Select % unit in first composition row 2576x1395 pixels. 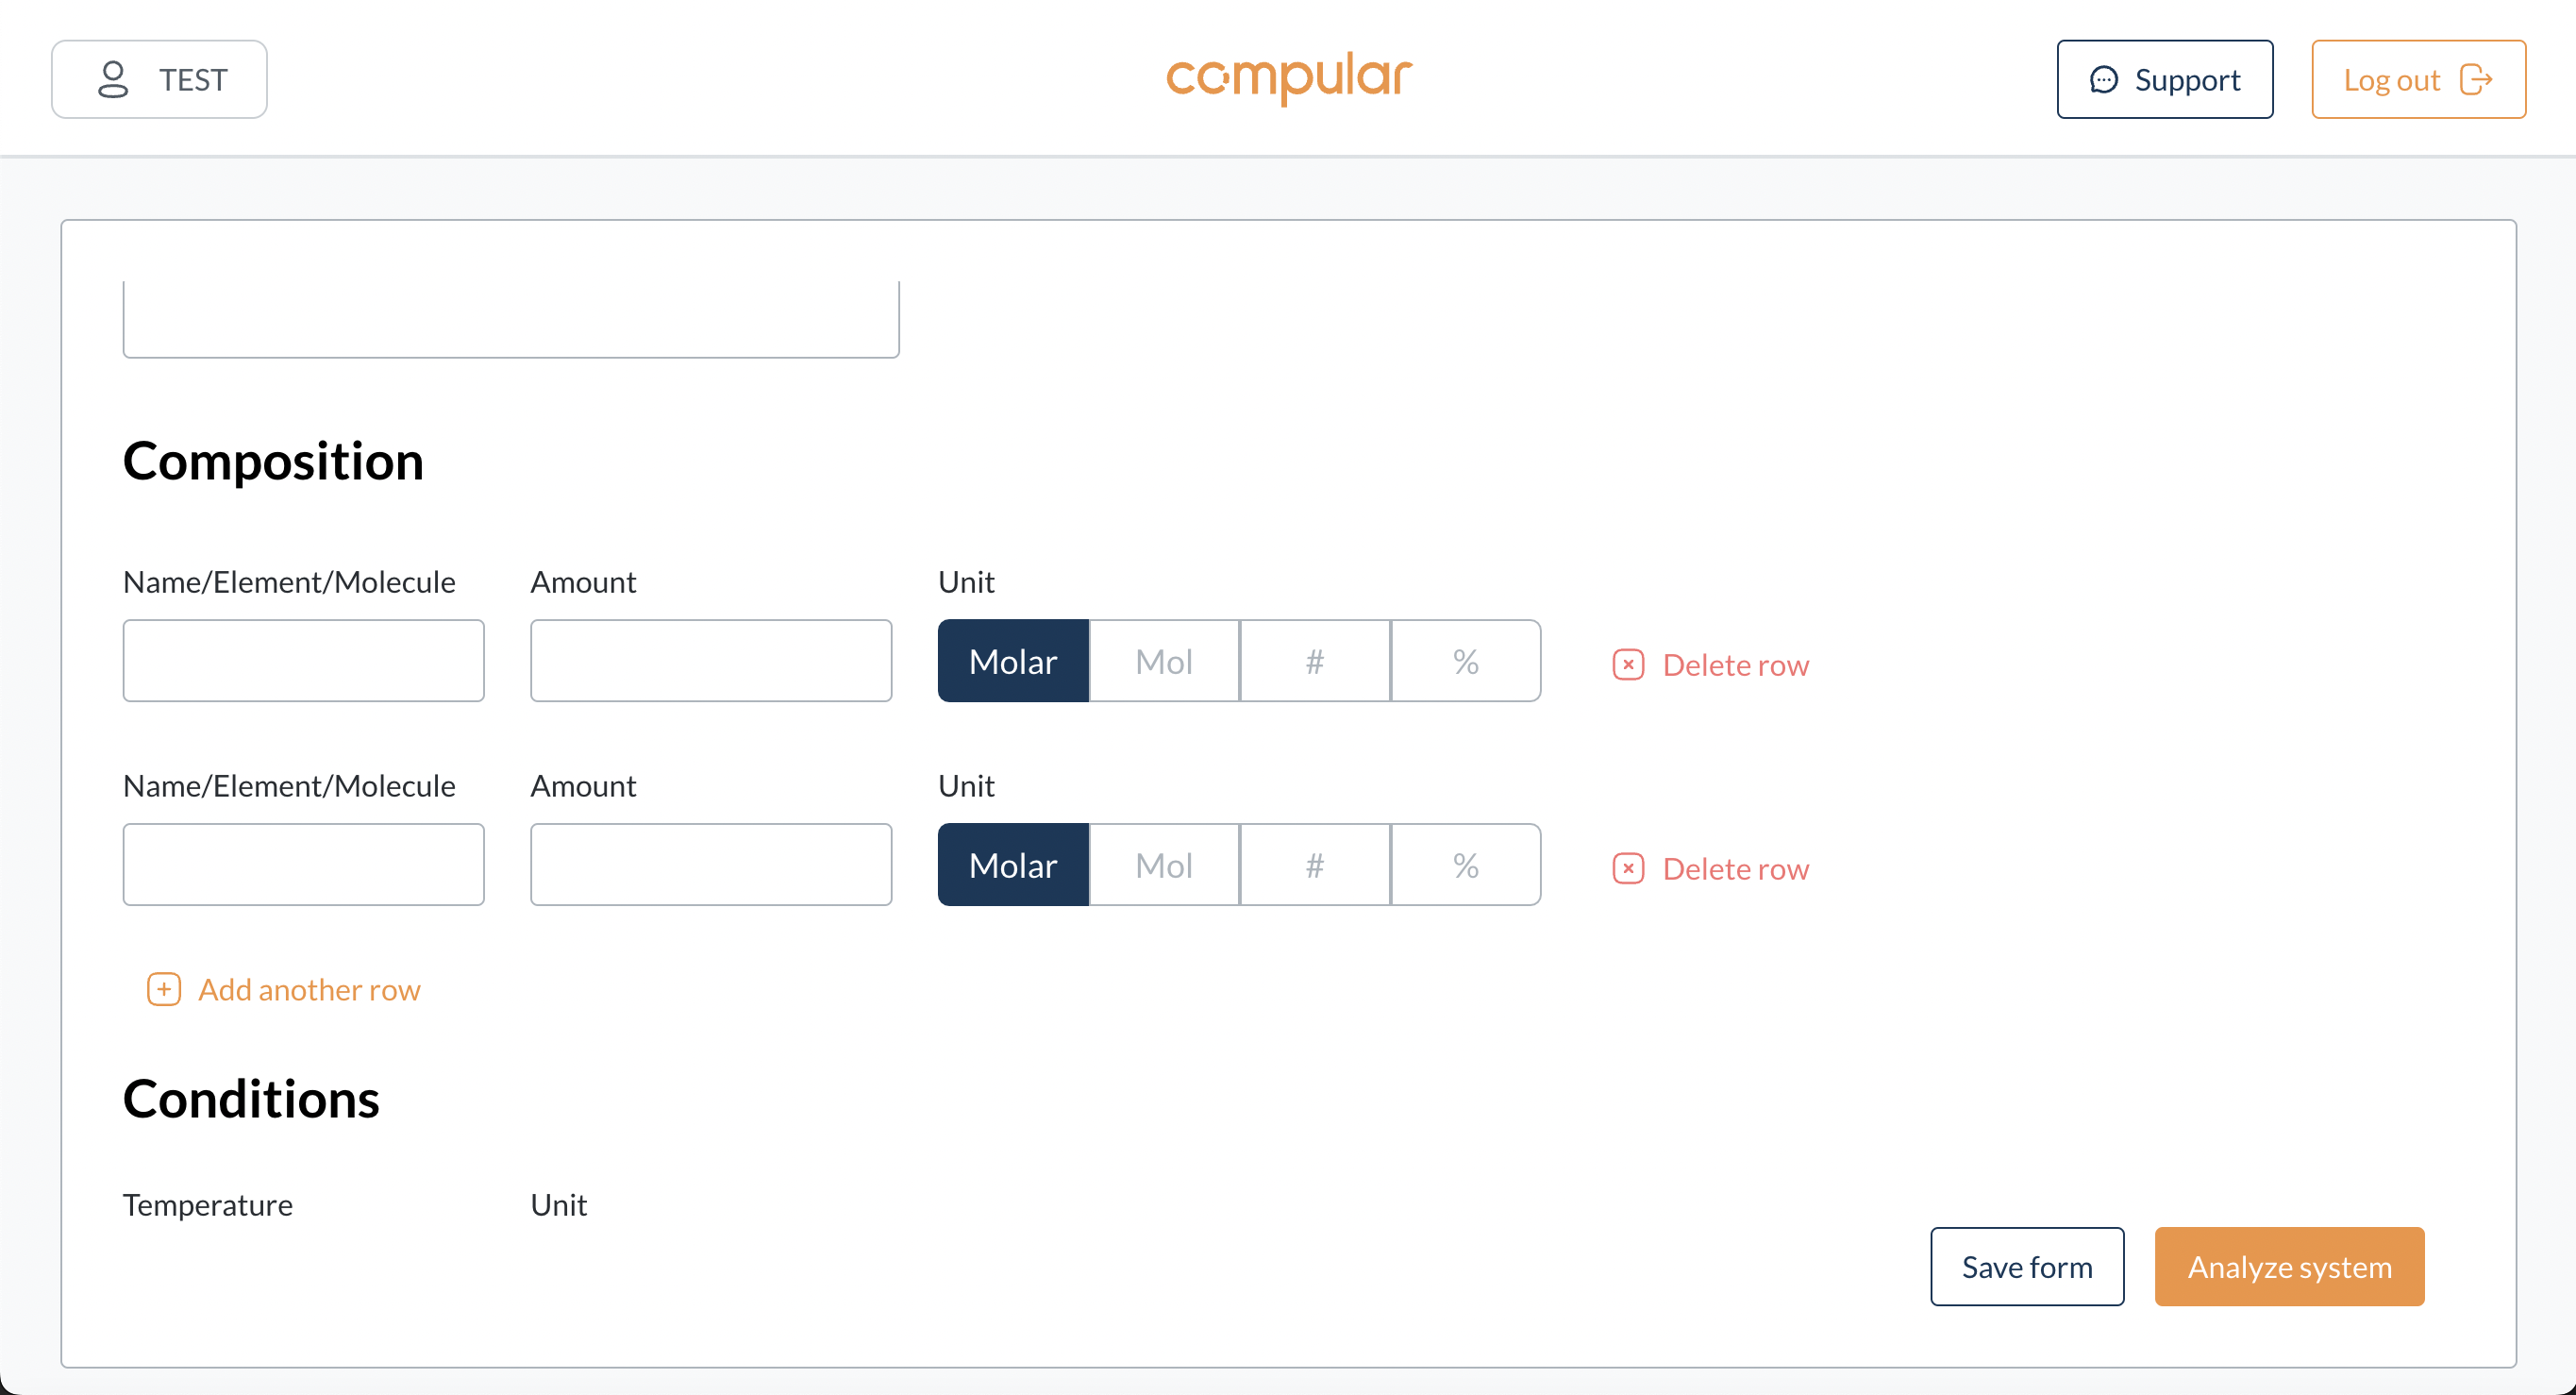[x=1466, y=661]
